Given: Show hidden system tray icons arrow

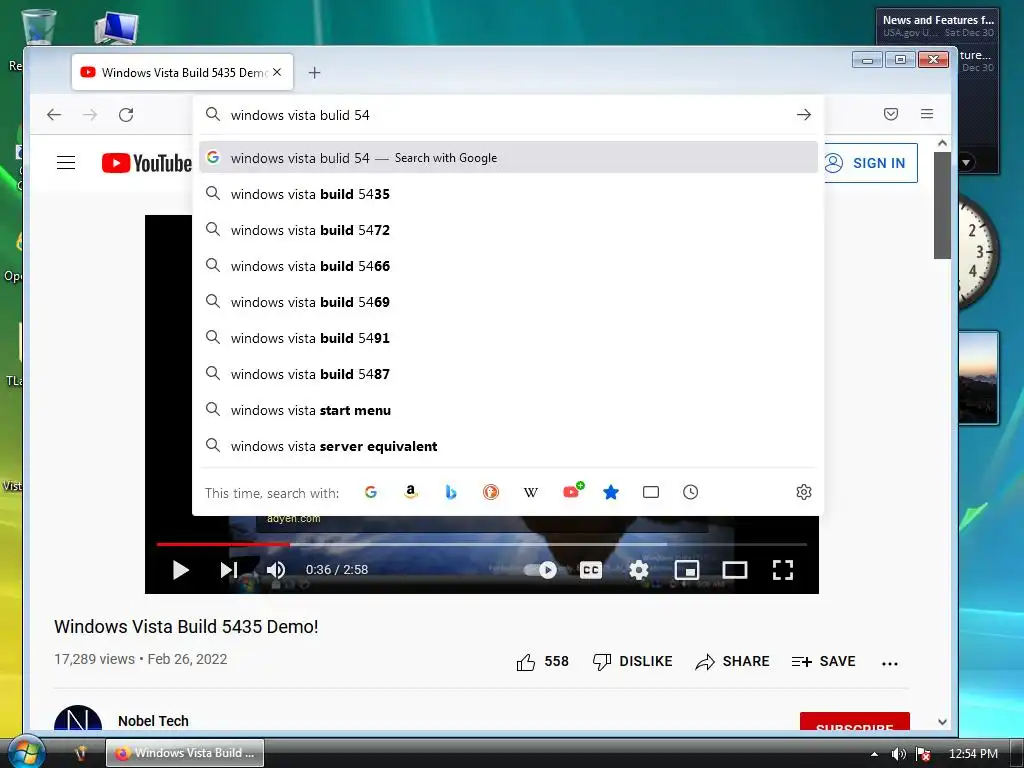Looking at the screenshot, I should 874,754.
